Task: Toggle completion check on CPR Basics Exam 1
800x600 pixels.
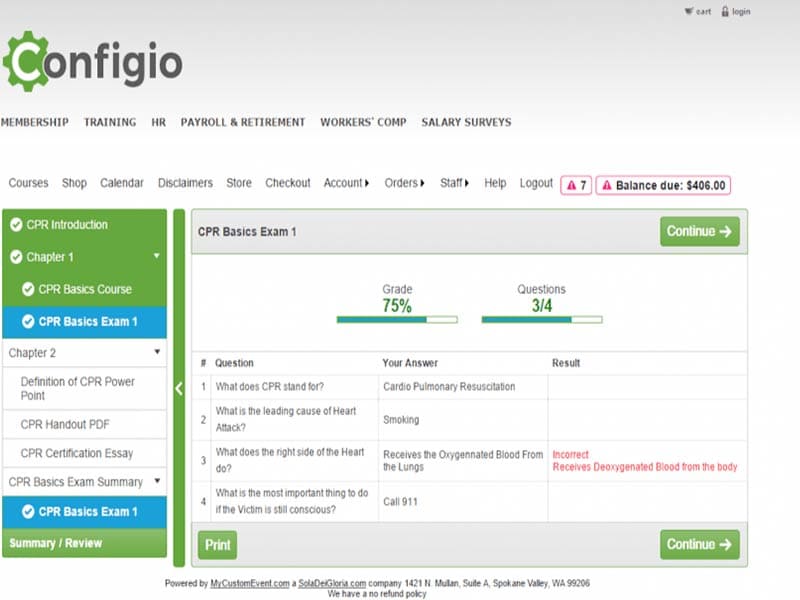Action: point(27,321)
